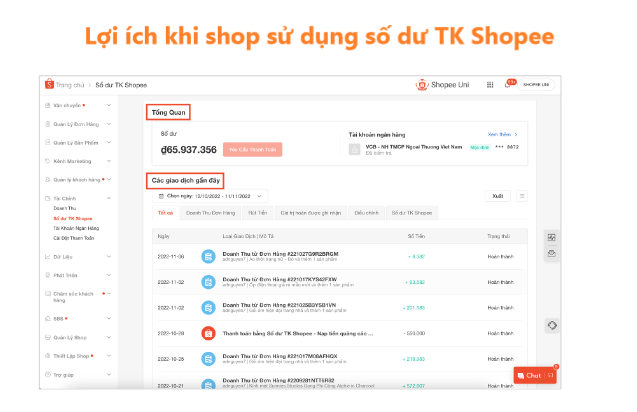
Task: Click the Số Tiền column header
Action: click(416, 236)
